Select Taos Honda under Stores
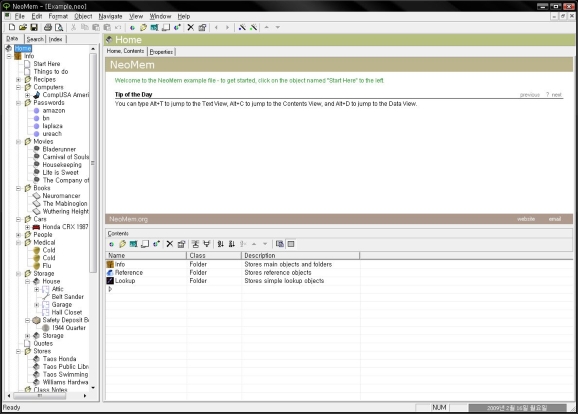The height and width of the screenshot is (414, 578). point(59,359)
